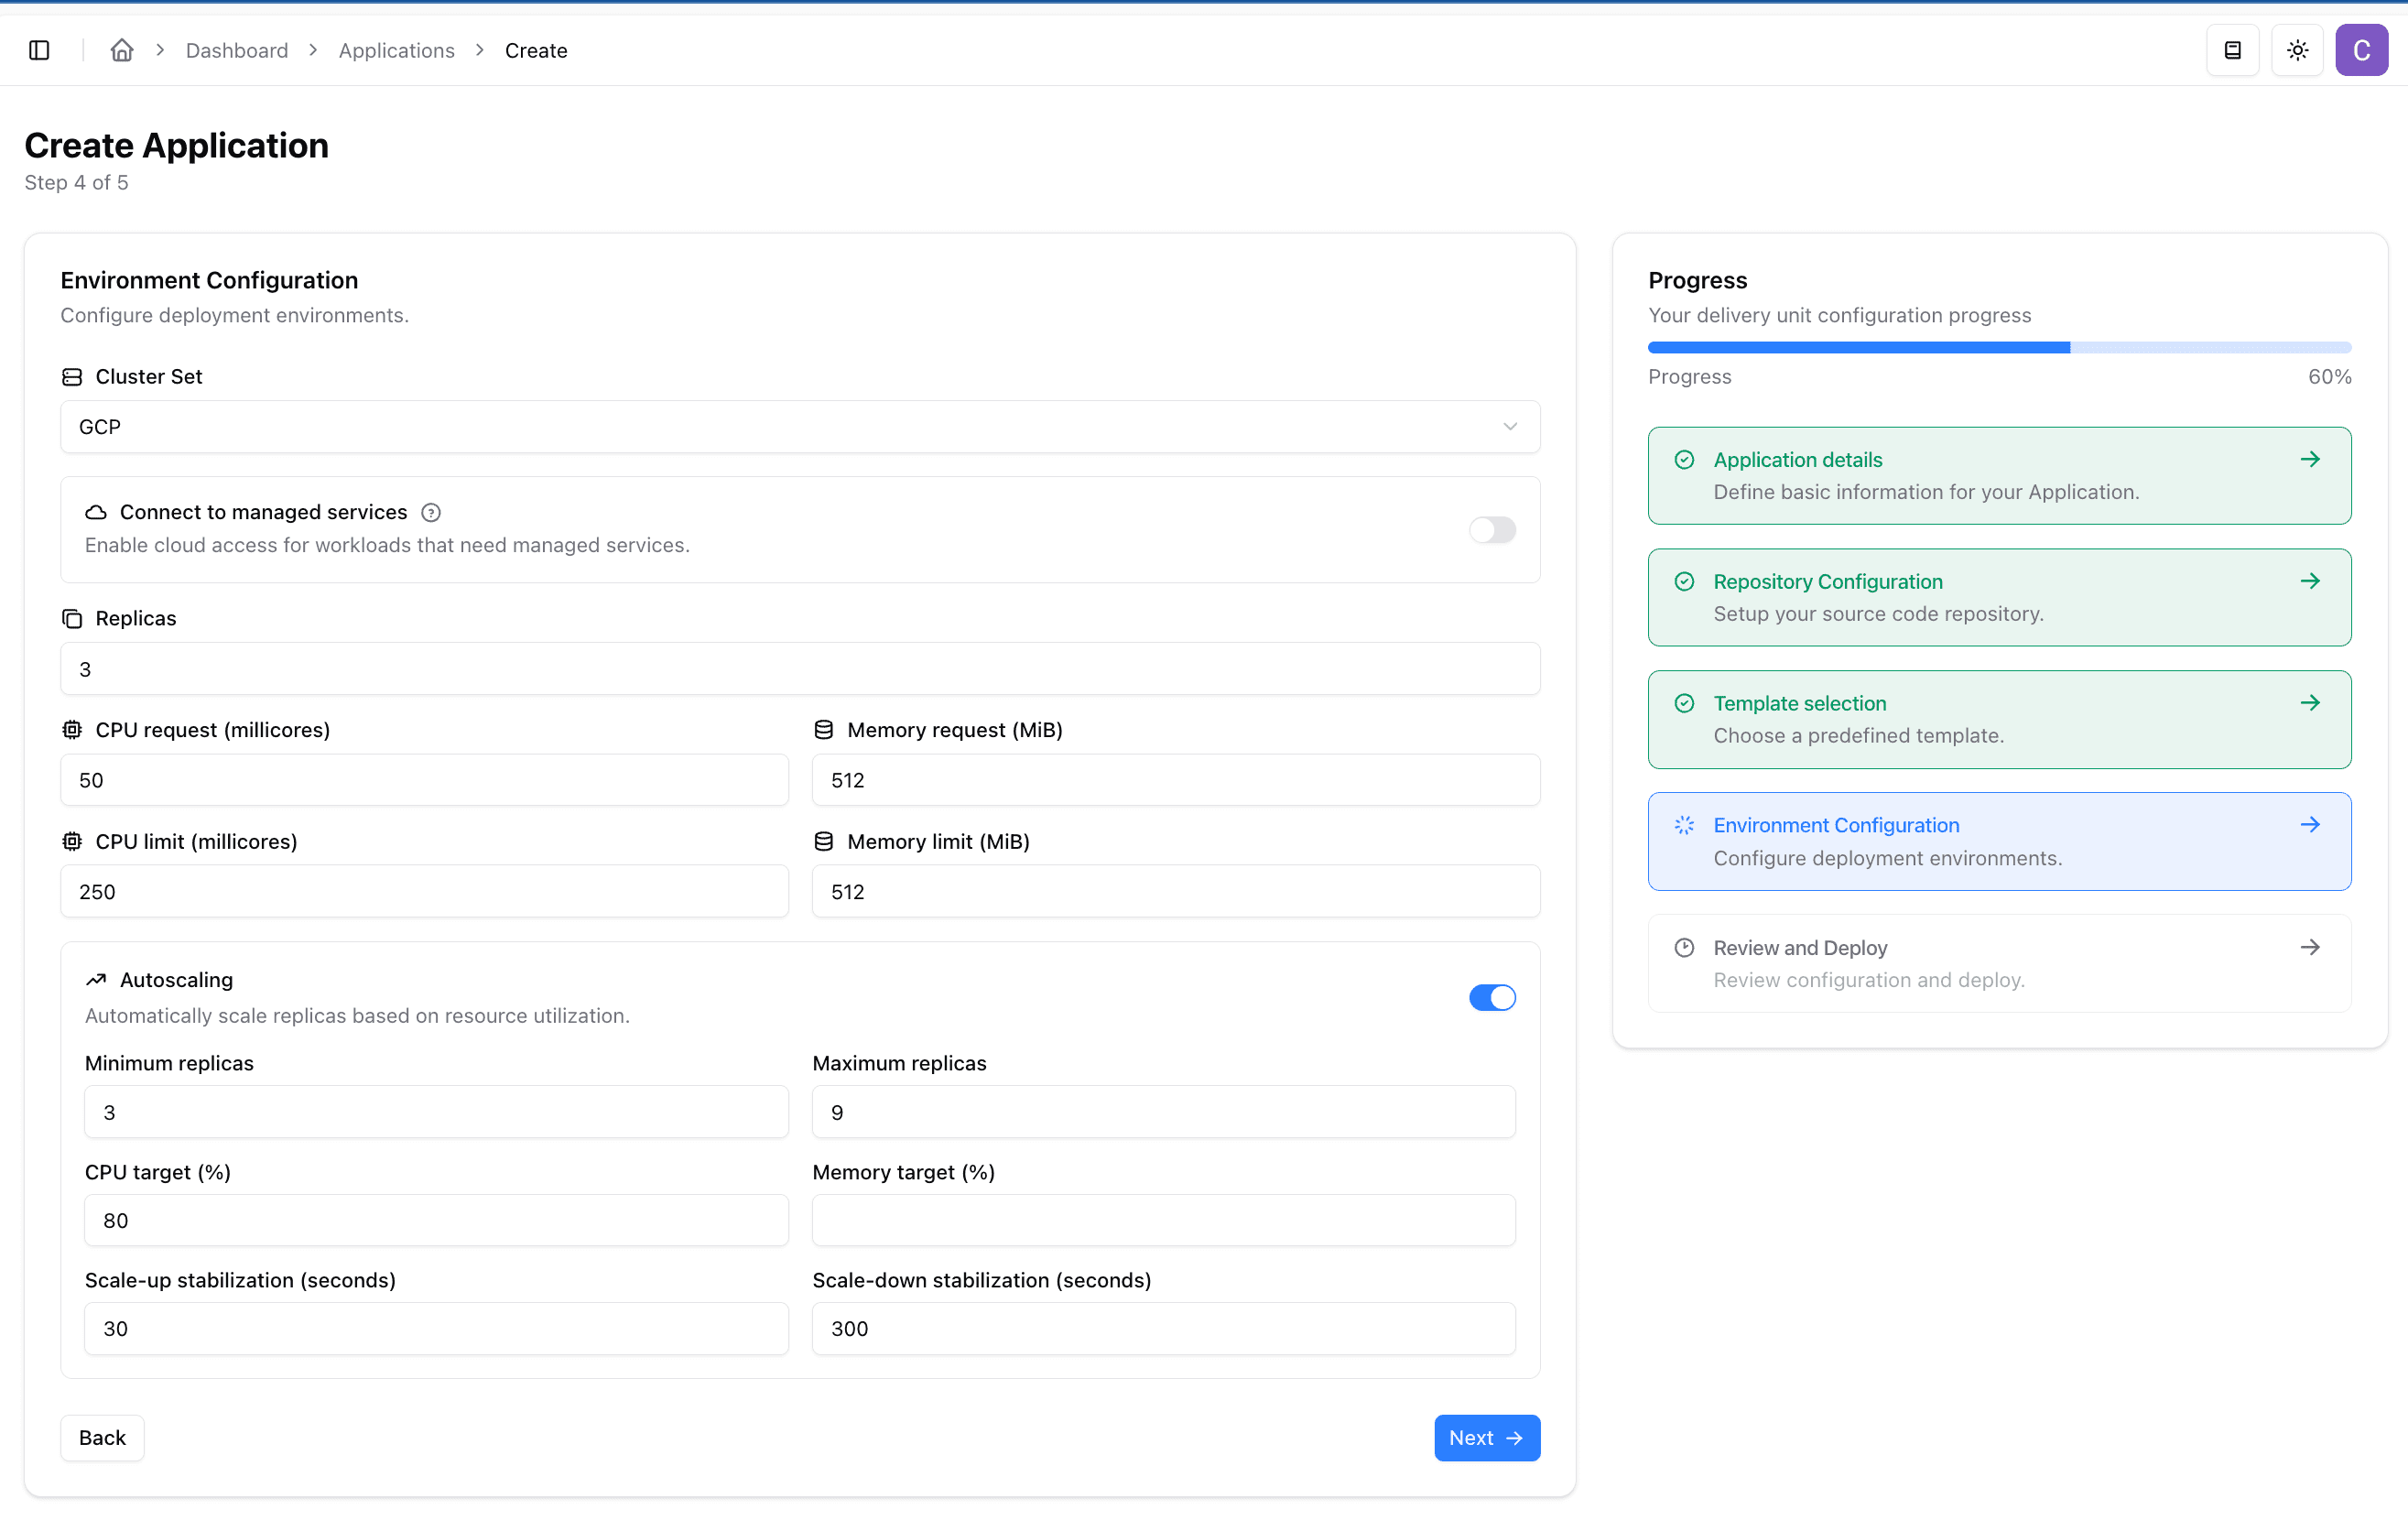Click arrow on Environment Configuration card
This screenshot has height=1520, width=2408.
(2310, 825)
